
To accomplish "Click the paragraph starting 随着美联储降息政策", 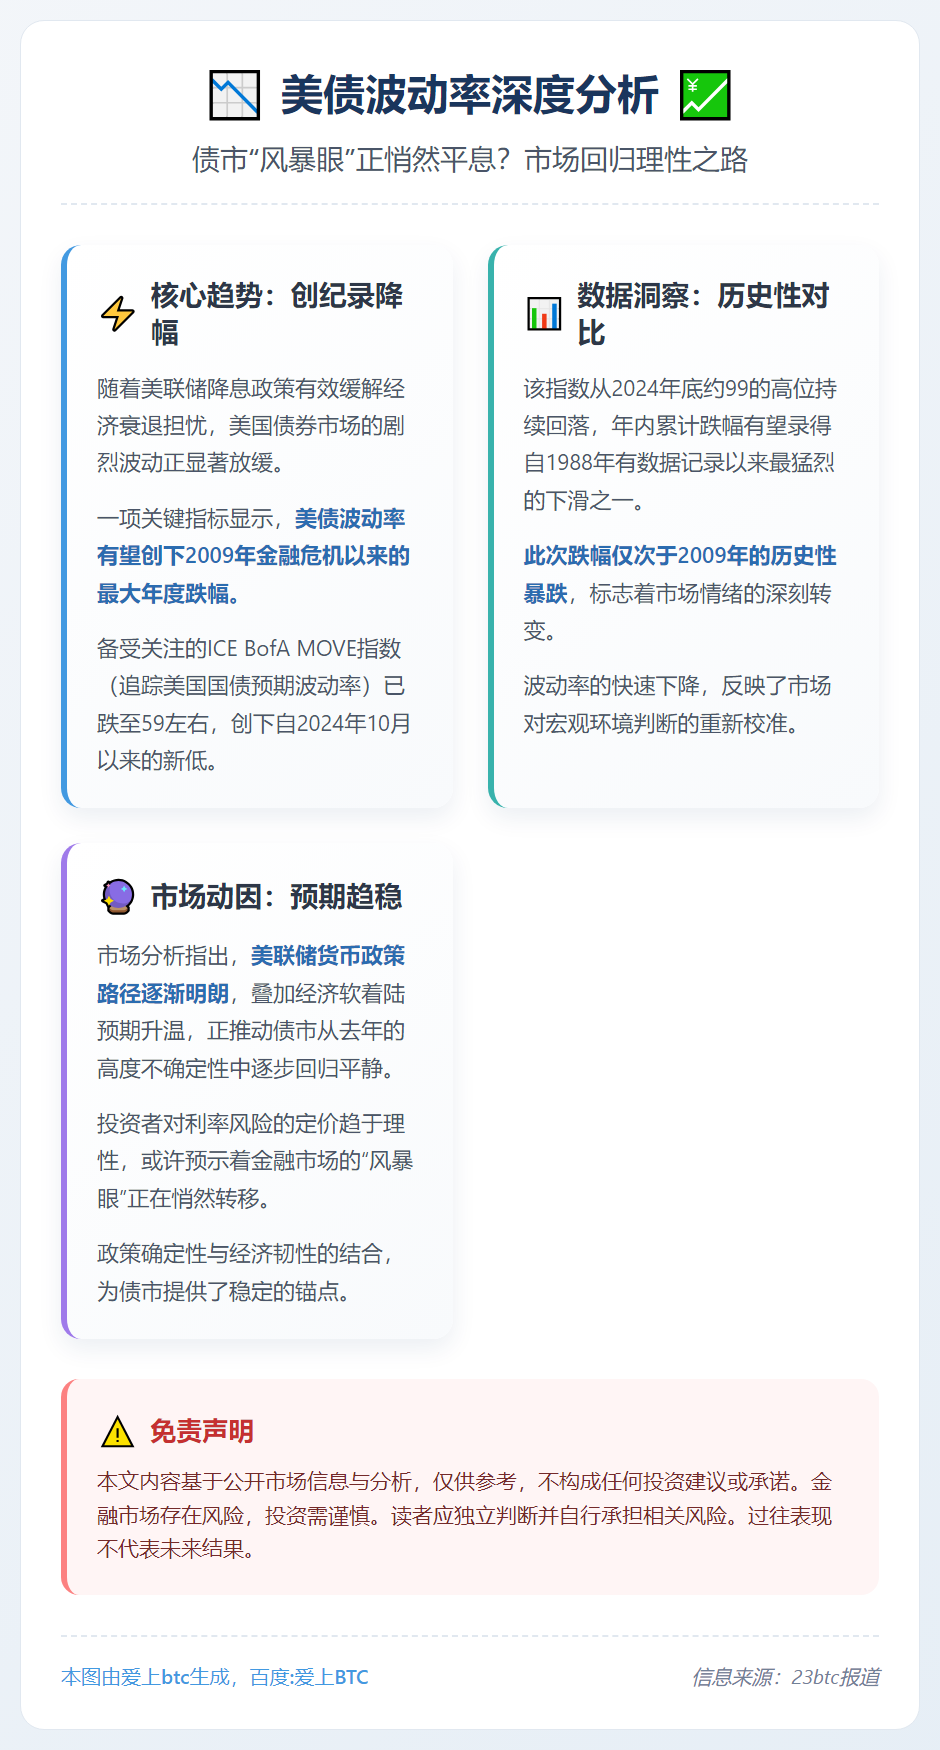I will pos(251,426).
